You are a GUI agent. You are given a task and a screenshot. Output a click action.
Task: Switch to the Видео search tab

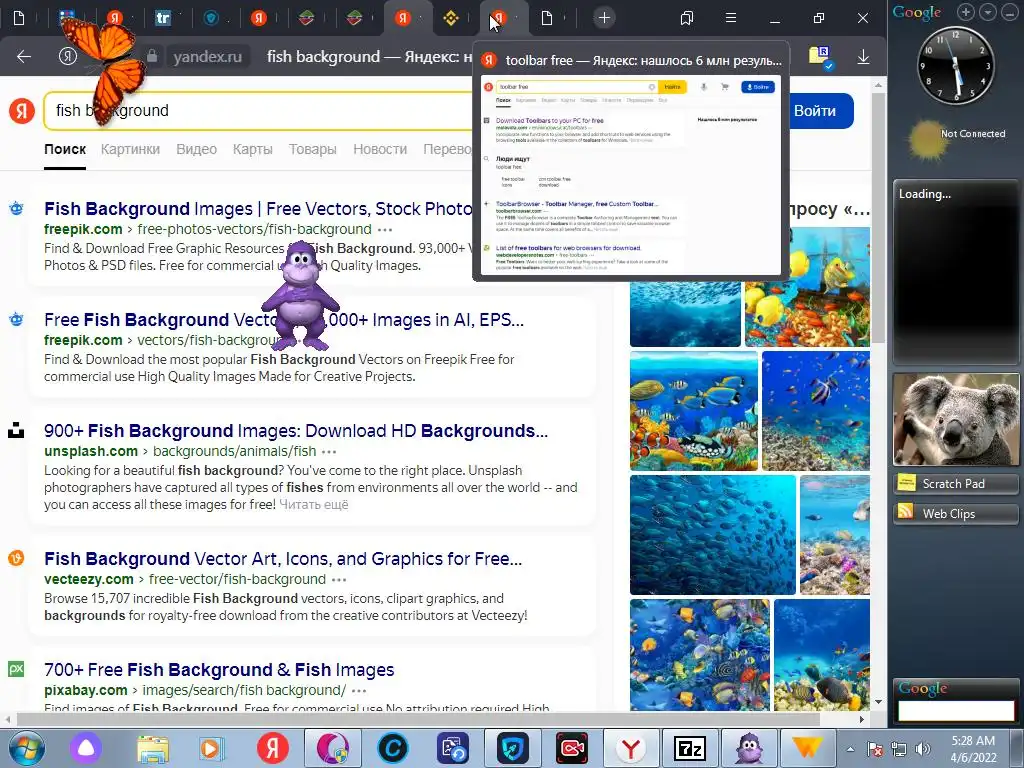click(x=197, y=149)
